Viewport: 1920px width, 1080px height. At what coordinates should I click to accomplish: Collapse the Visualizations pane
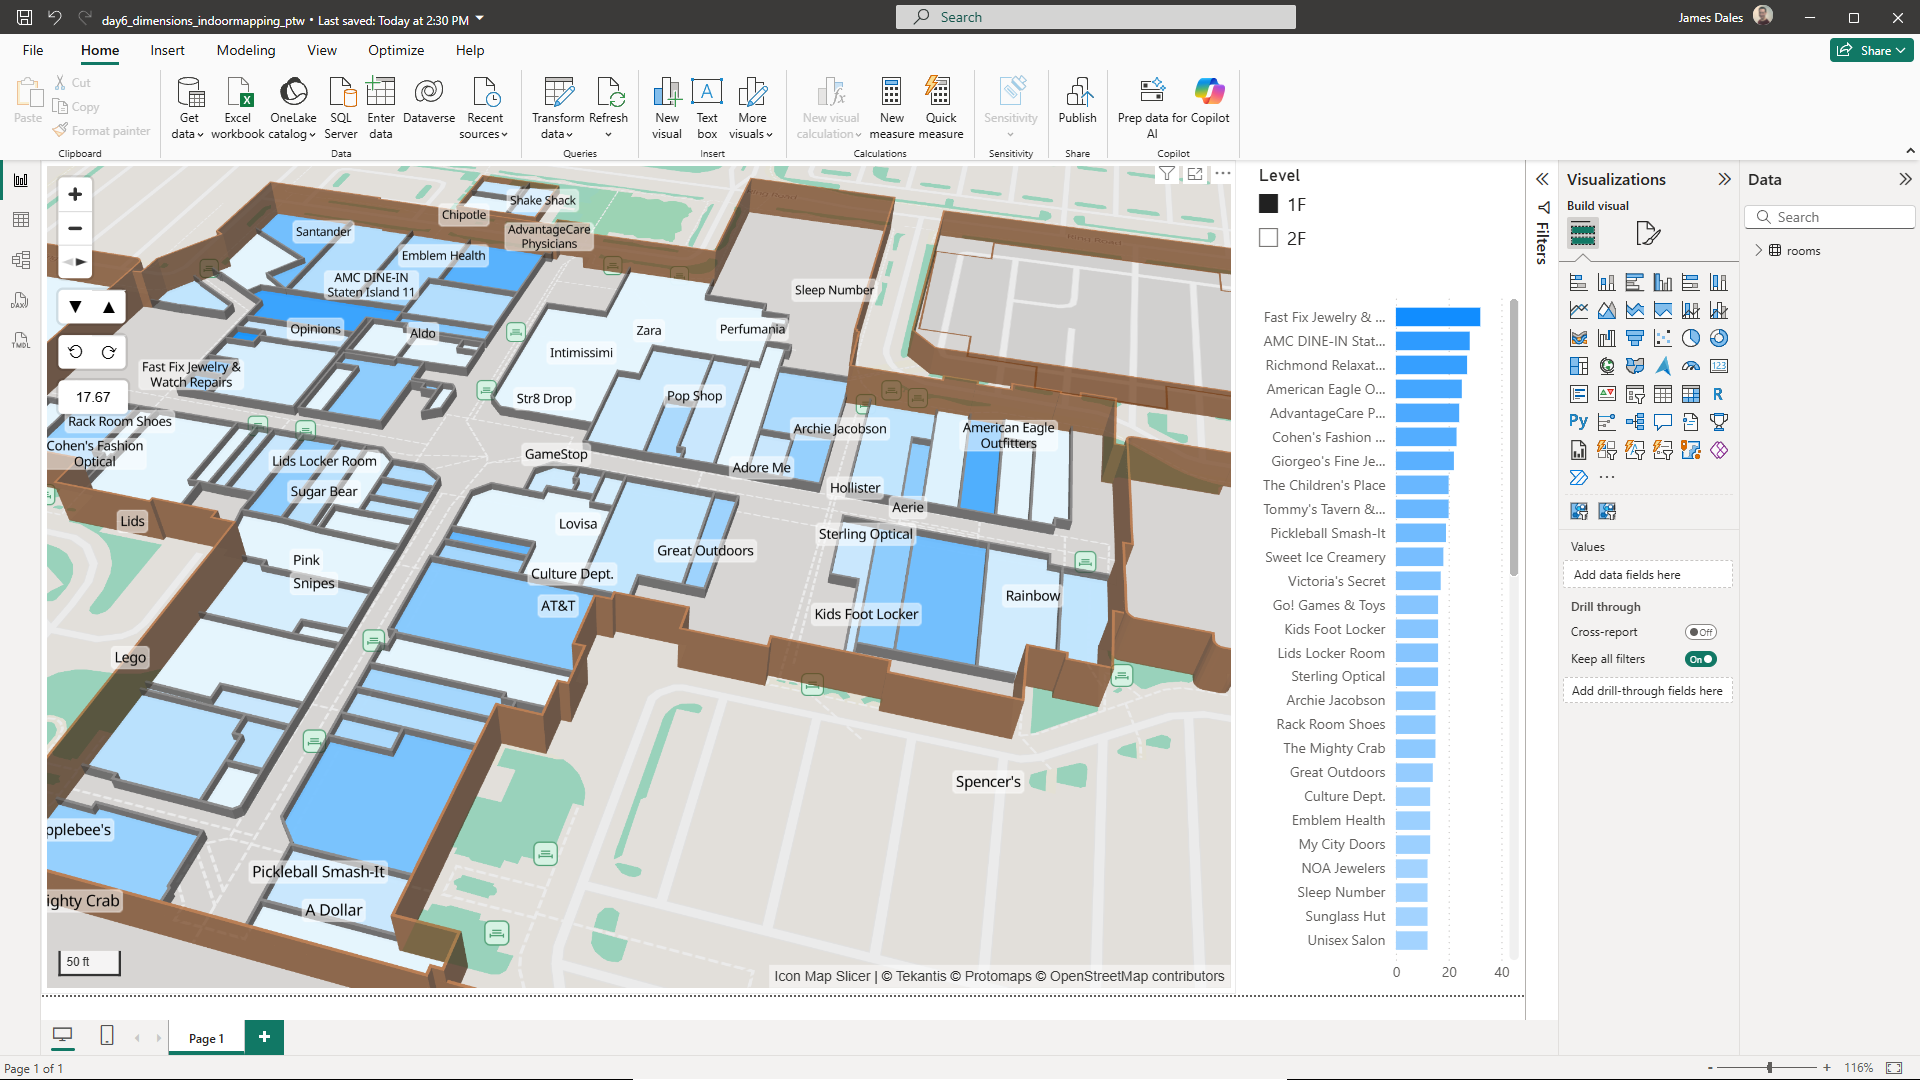pyautogui.click(x=1724, y=179)
